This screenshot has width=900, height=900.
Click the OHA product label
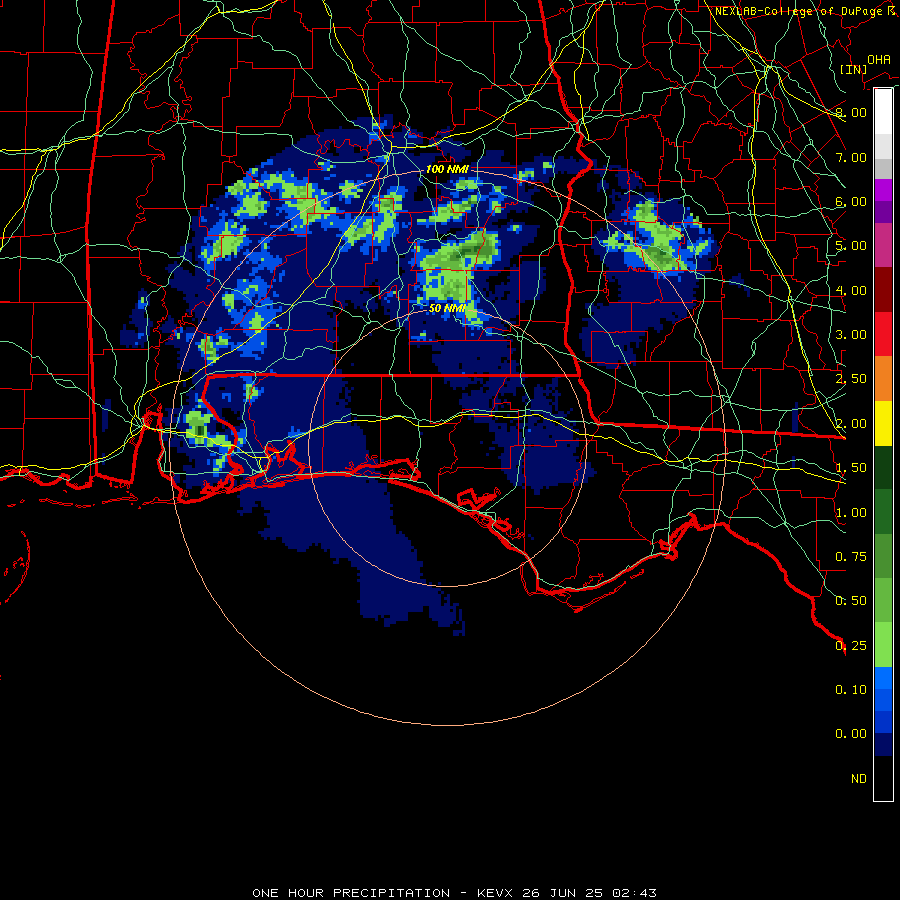point(879,60)
